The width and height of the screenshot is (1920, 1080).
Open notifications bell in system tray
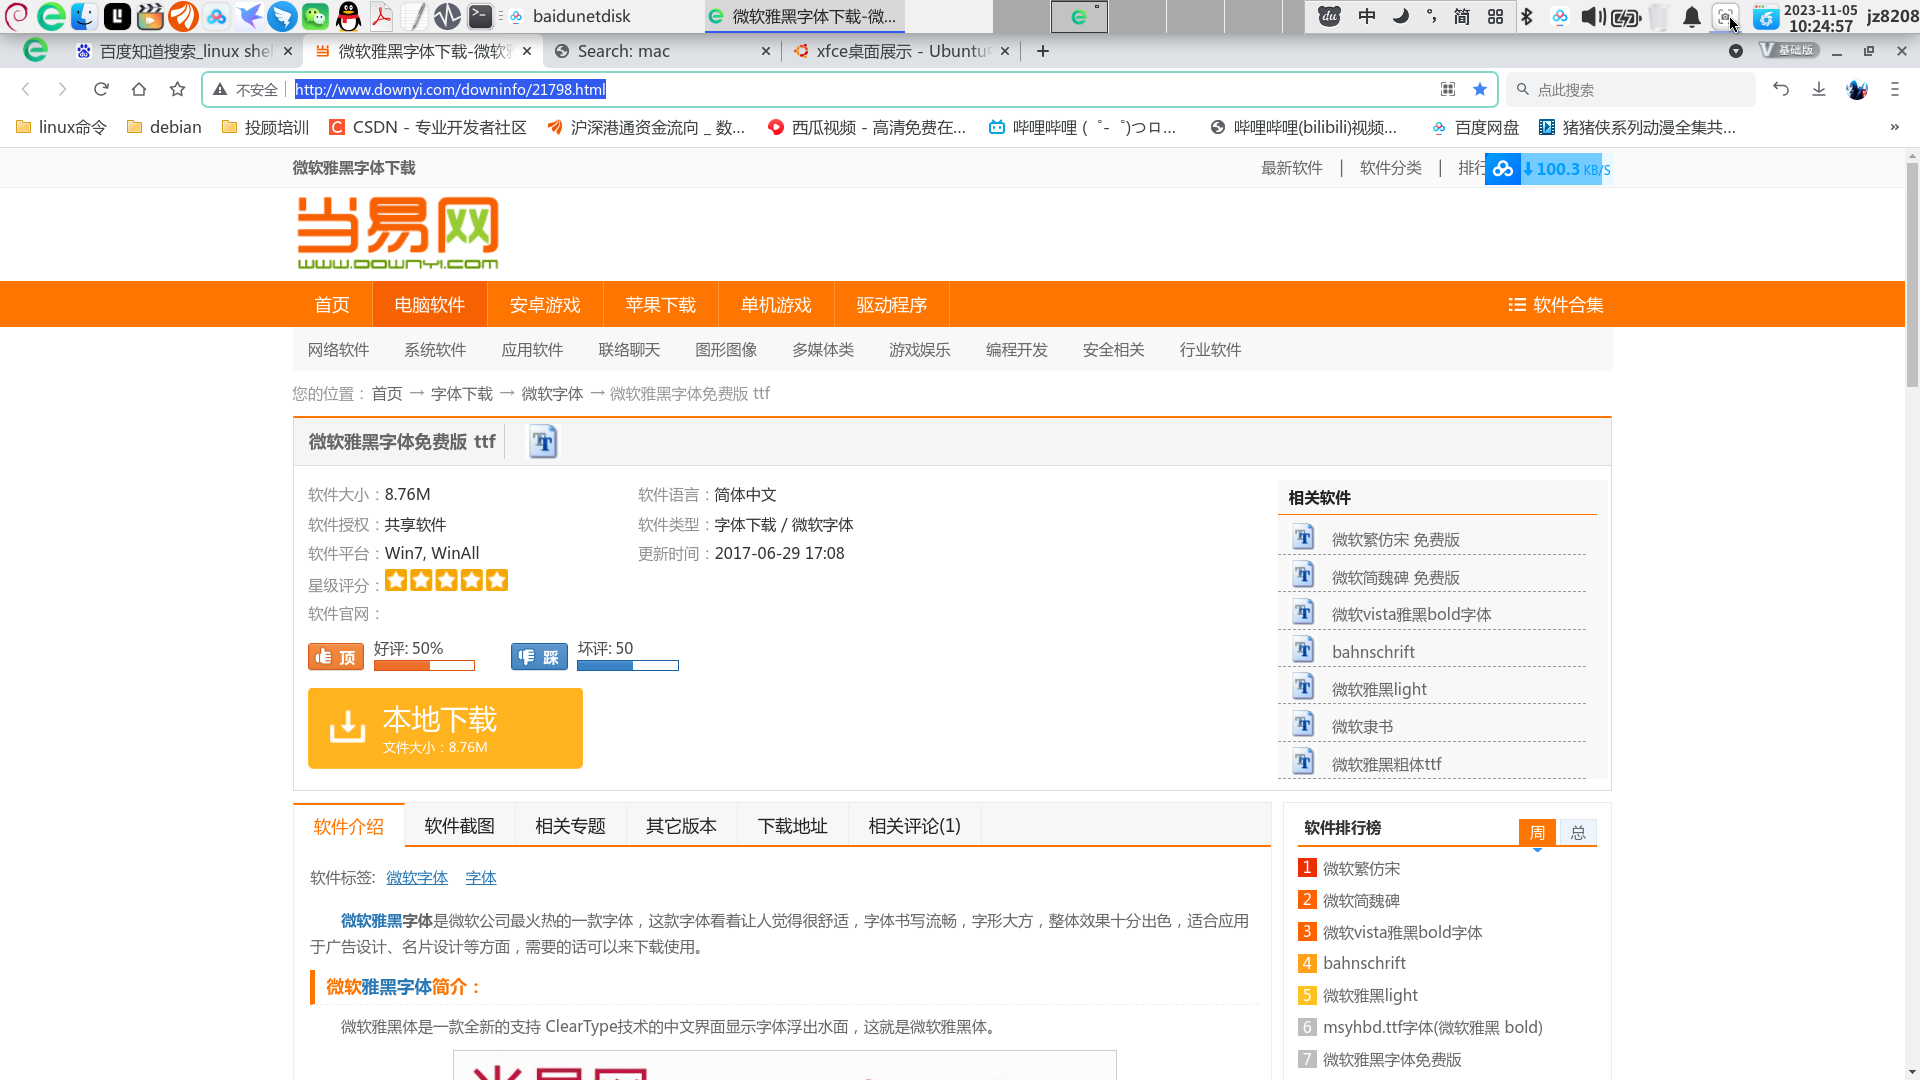(1691, 16)
